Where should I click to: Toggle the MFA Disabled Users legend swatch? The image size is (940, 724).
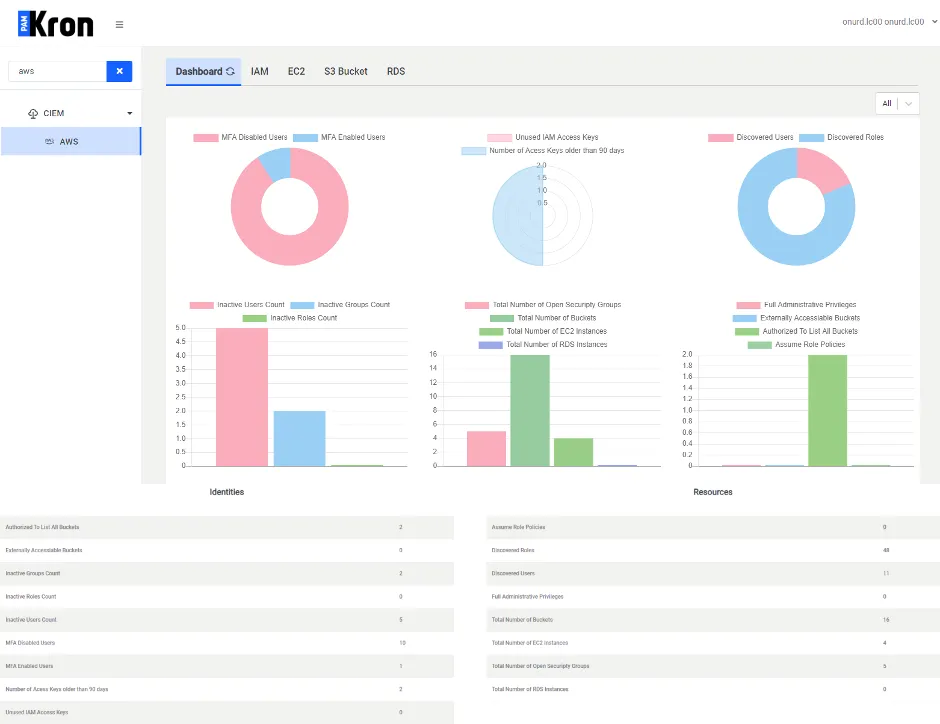coord(206,138)
